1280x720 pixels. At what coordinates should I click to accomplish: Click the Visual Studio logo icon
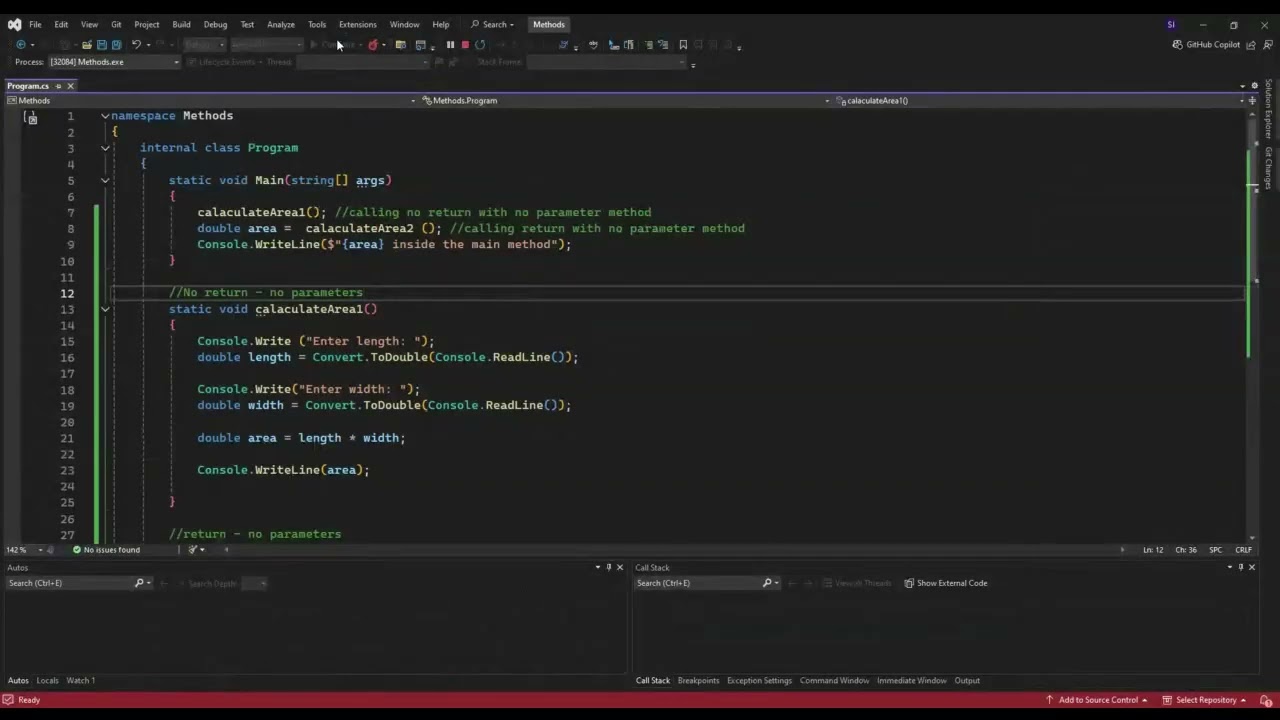click(14, 24)
